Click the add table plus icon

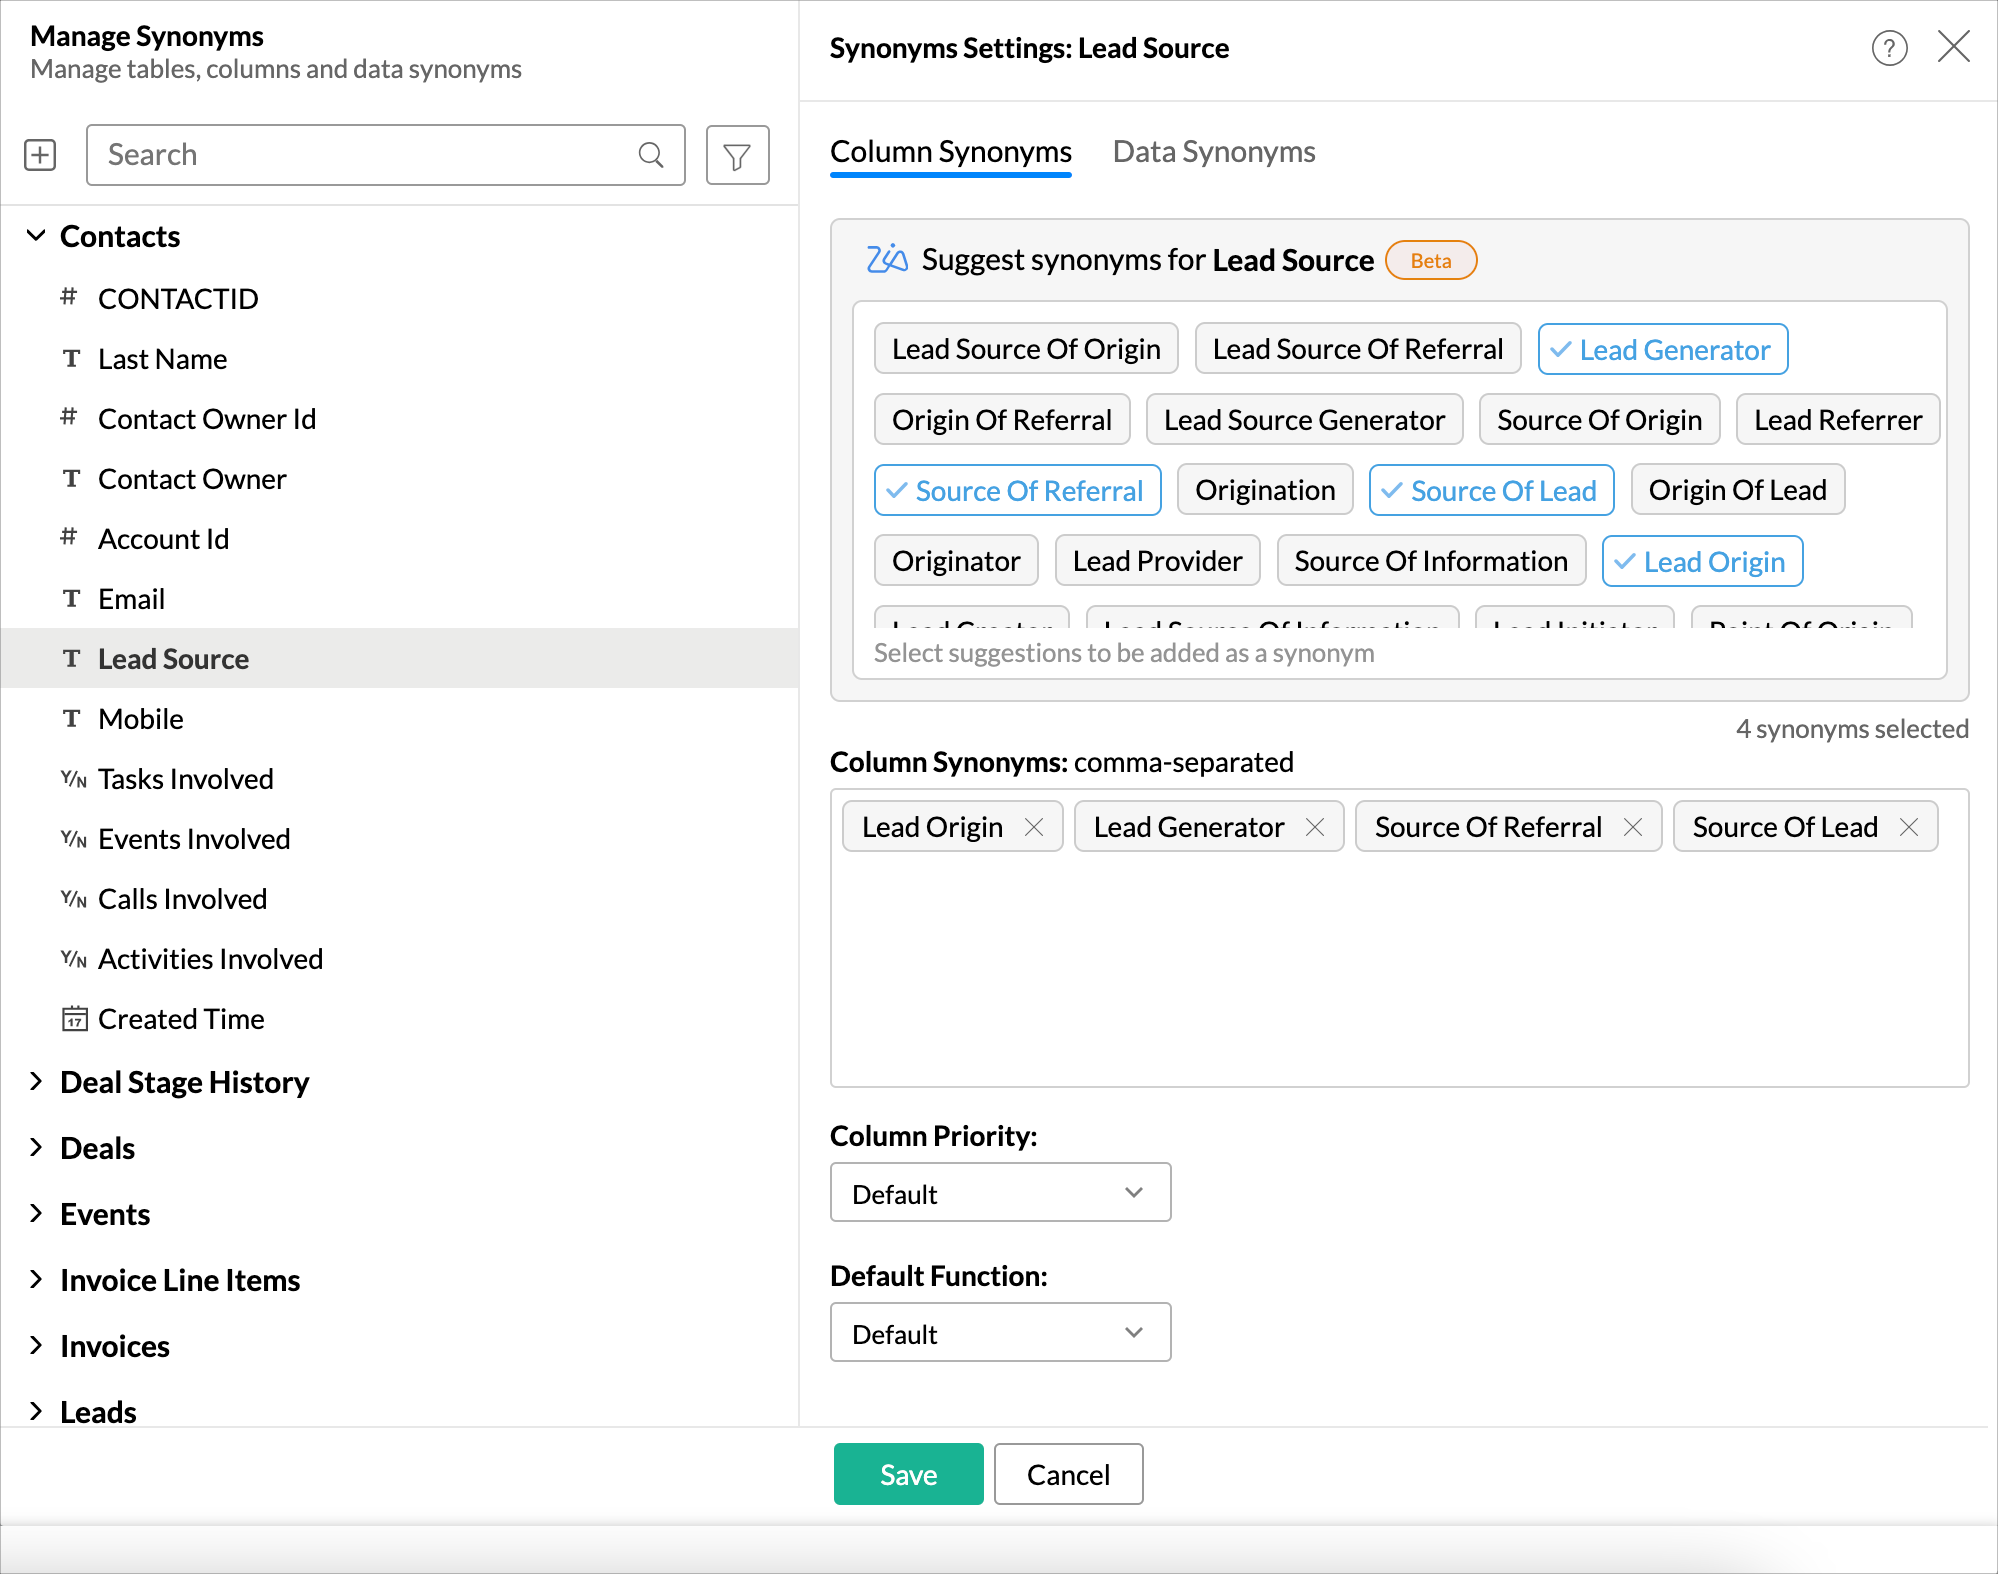39,154
